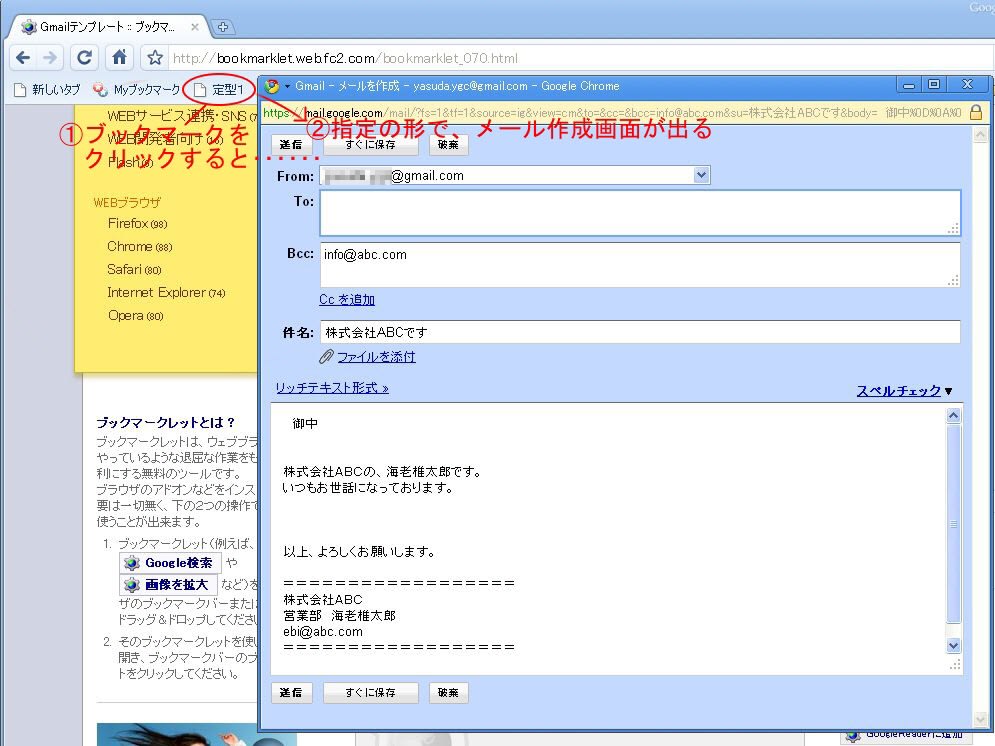The image size is (995, 746).
Task: Click the Chrome icon in popup title bar
Action: coord(273,86)
